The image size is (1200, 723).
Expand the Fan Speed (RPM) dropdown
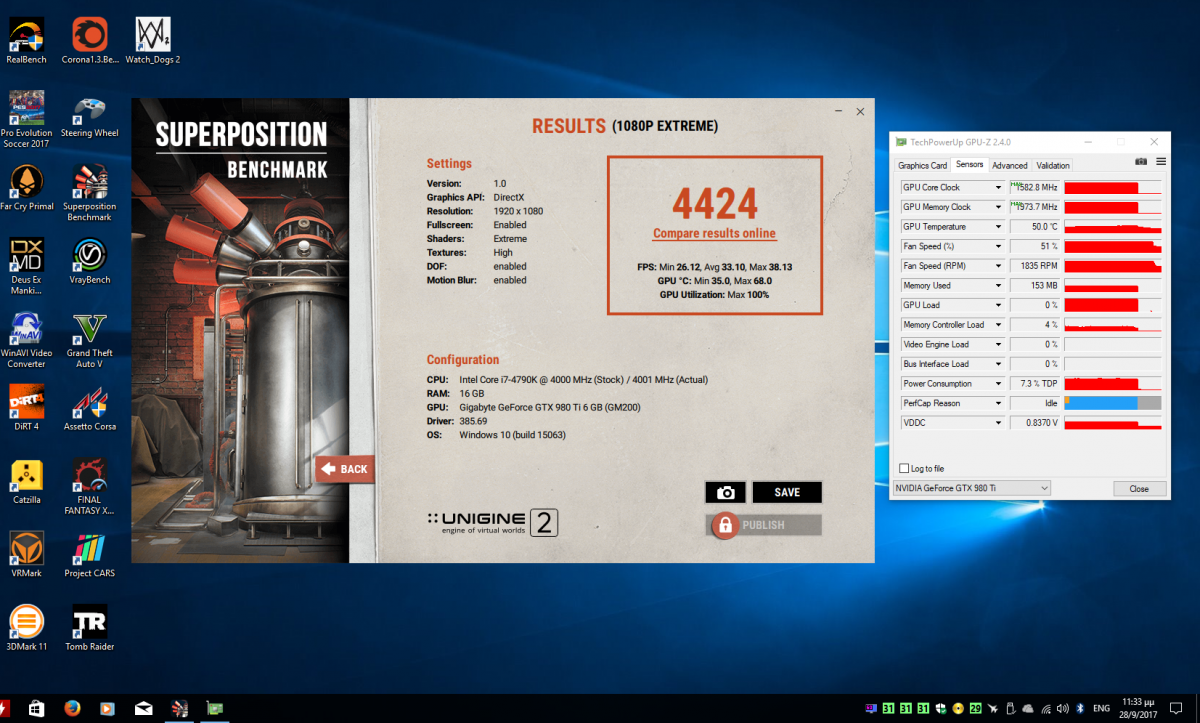997,266
